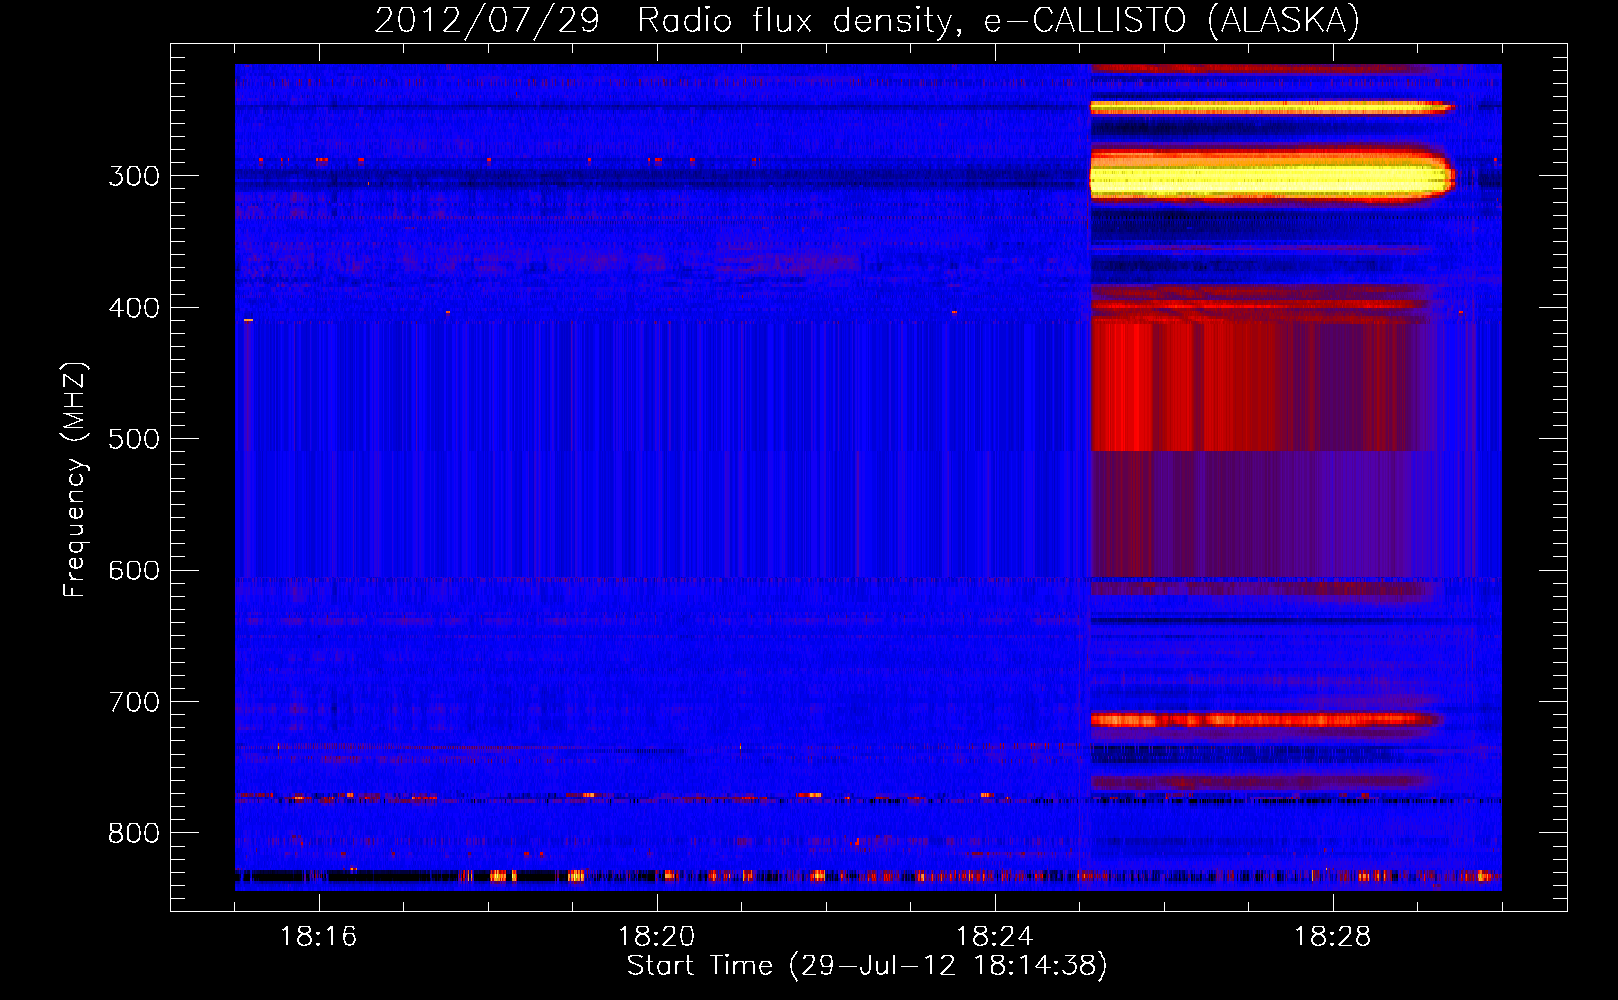Click the 18:20 time tick label

pos(657,937)
